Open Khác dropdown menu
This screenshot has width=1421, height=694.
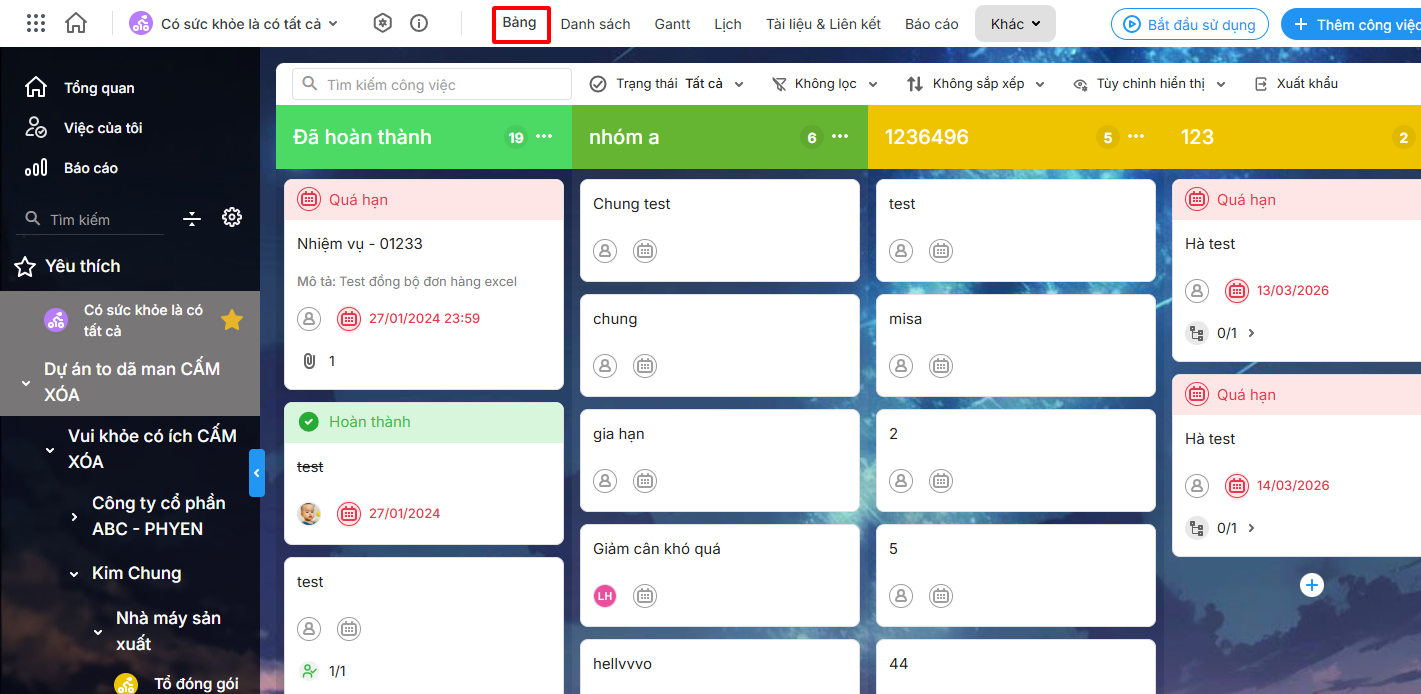pyautogui.click(x=1015, y=23)
